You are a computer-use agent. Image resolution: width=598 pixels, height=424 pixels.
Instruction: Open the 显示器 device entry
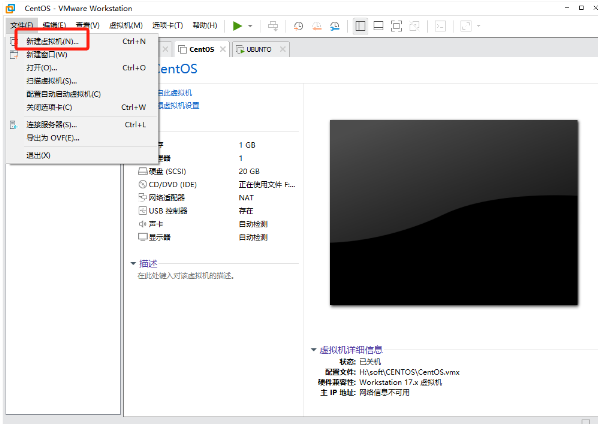coord(159,237)
